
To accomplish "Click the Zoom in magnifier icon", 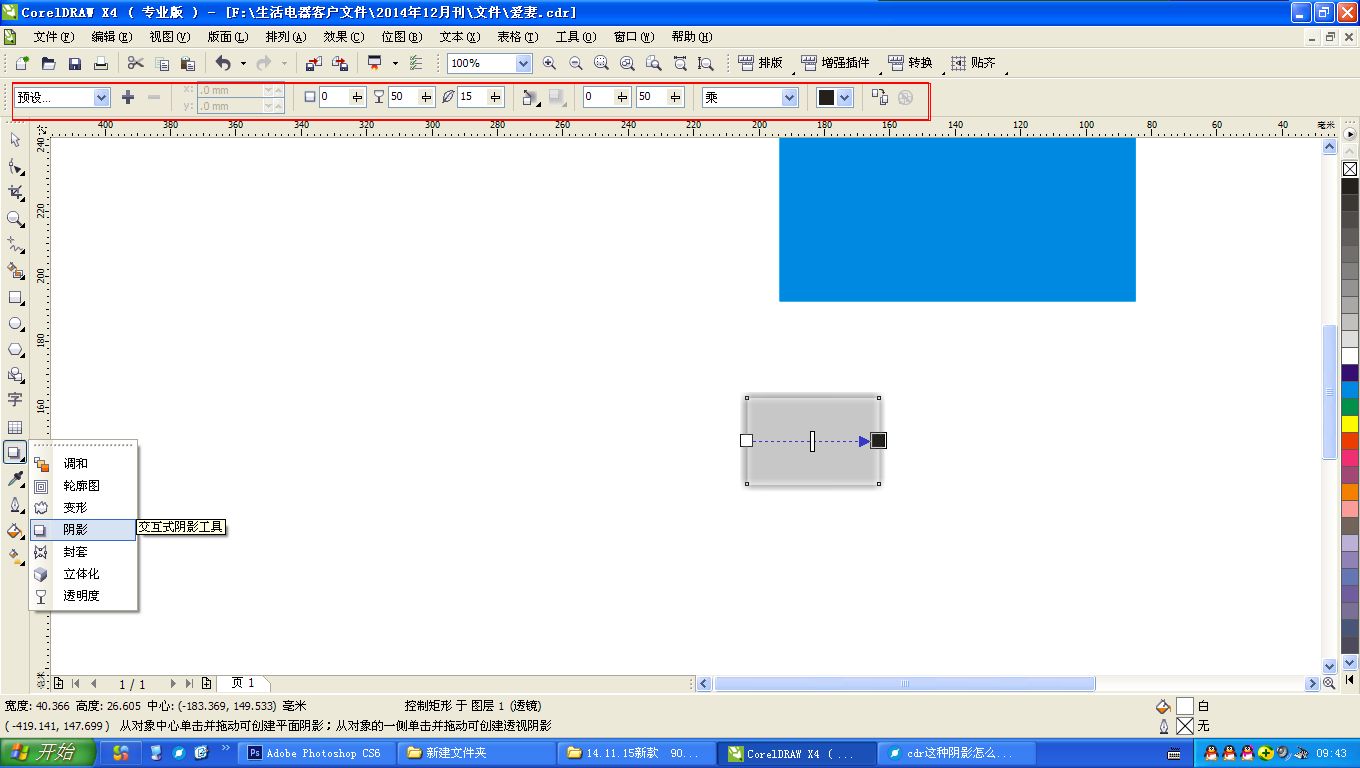I will (x=549, y=63).
